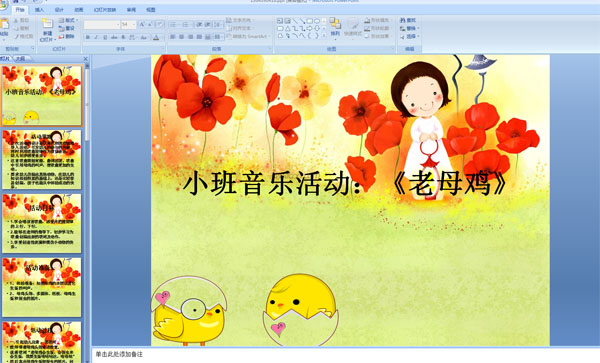Click the New Slide icon
This screenshot has height=363, width=600.
click(x=47, y=29)
